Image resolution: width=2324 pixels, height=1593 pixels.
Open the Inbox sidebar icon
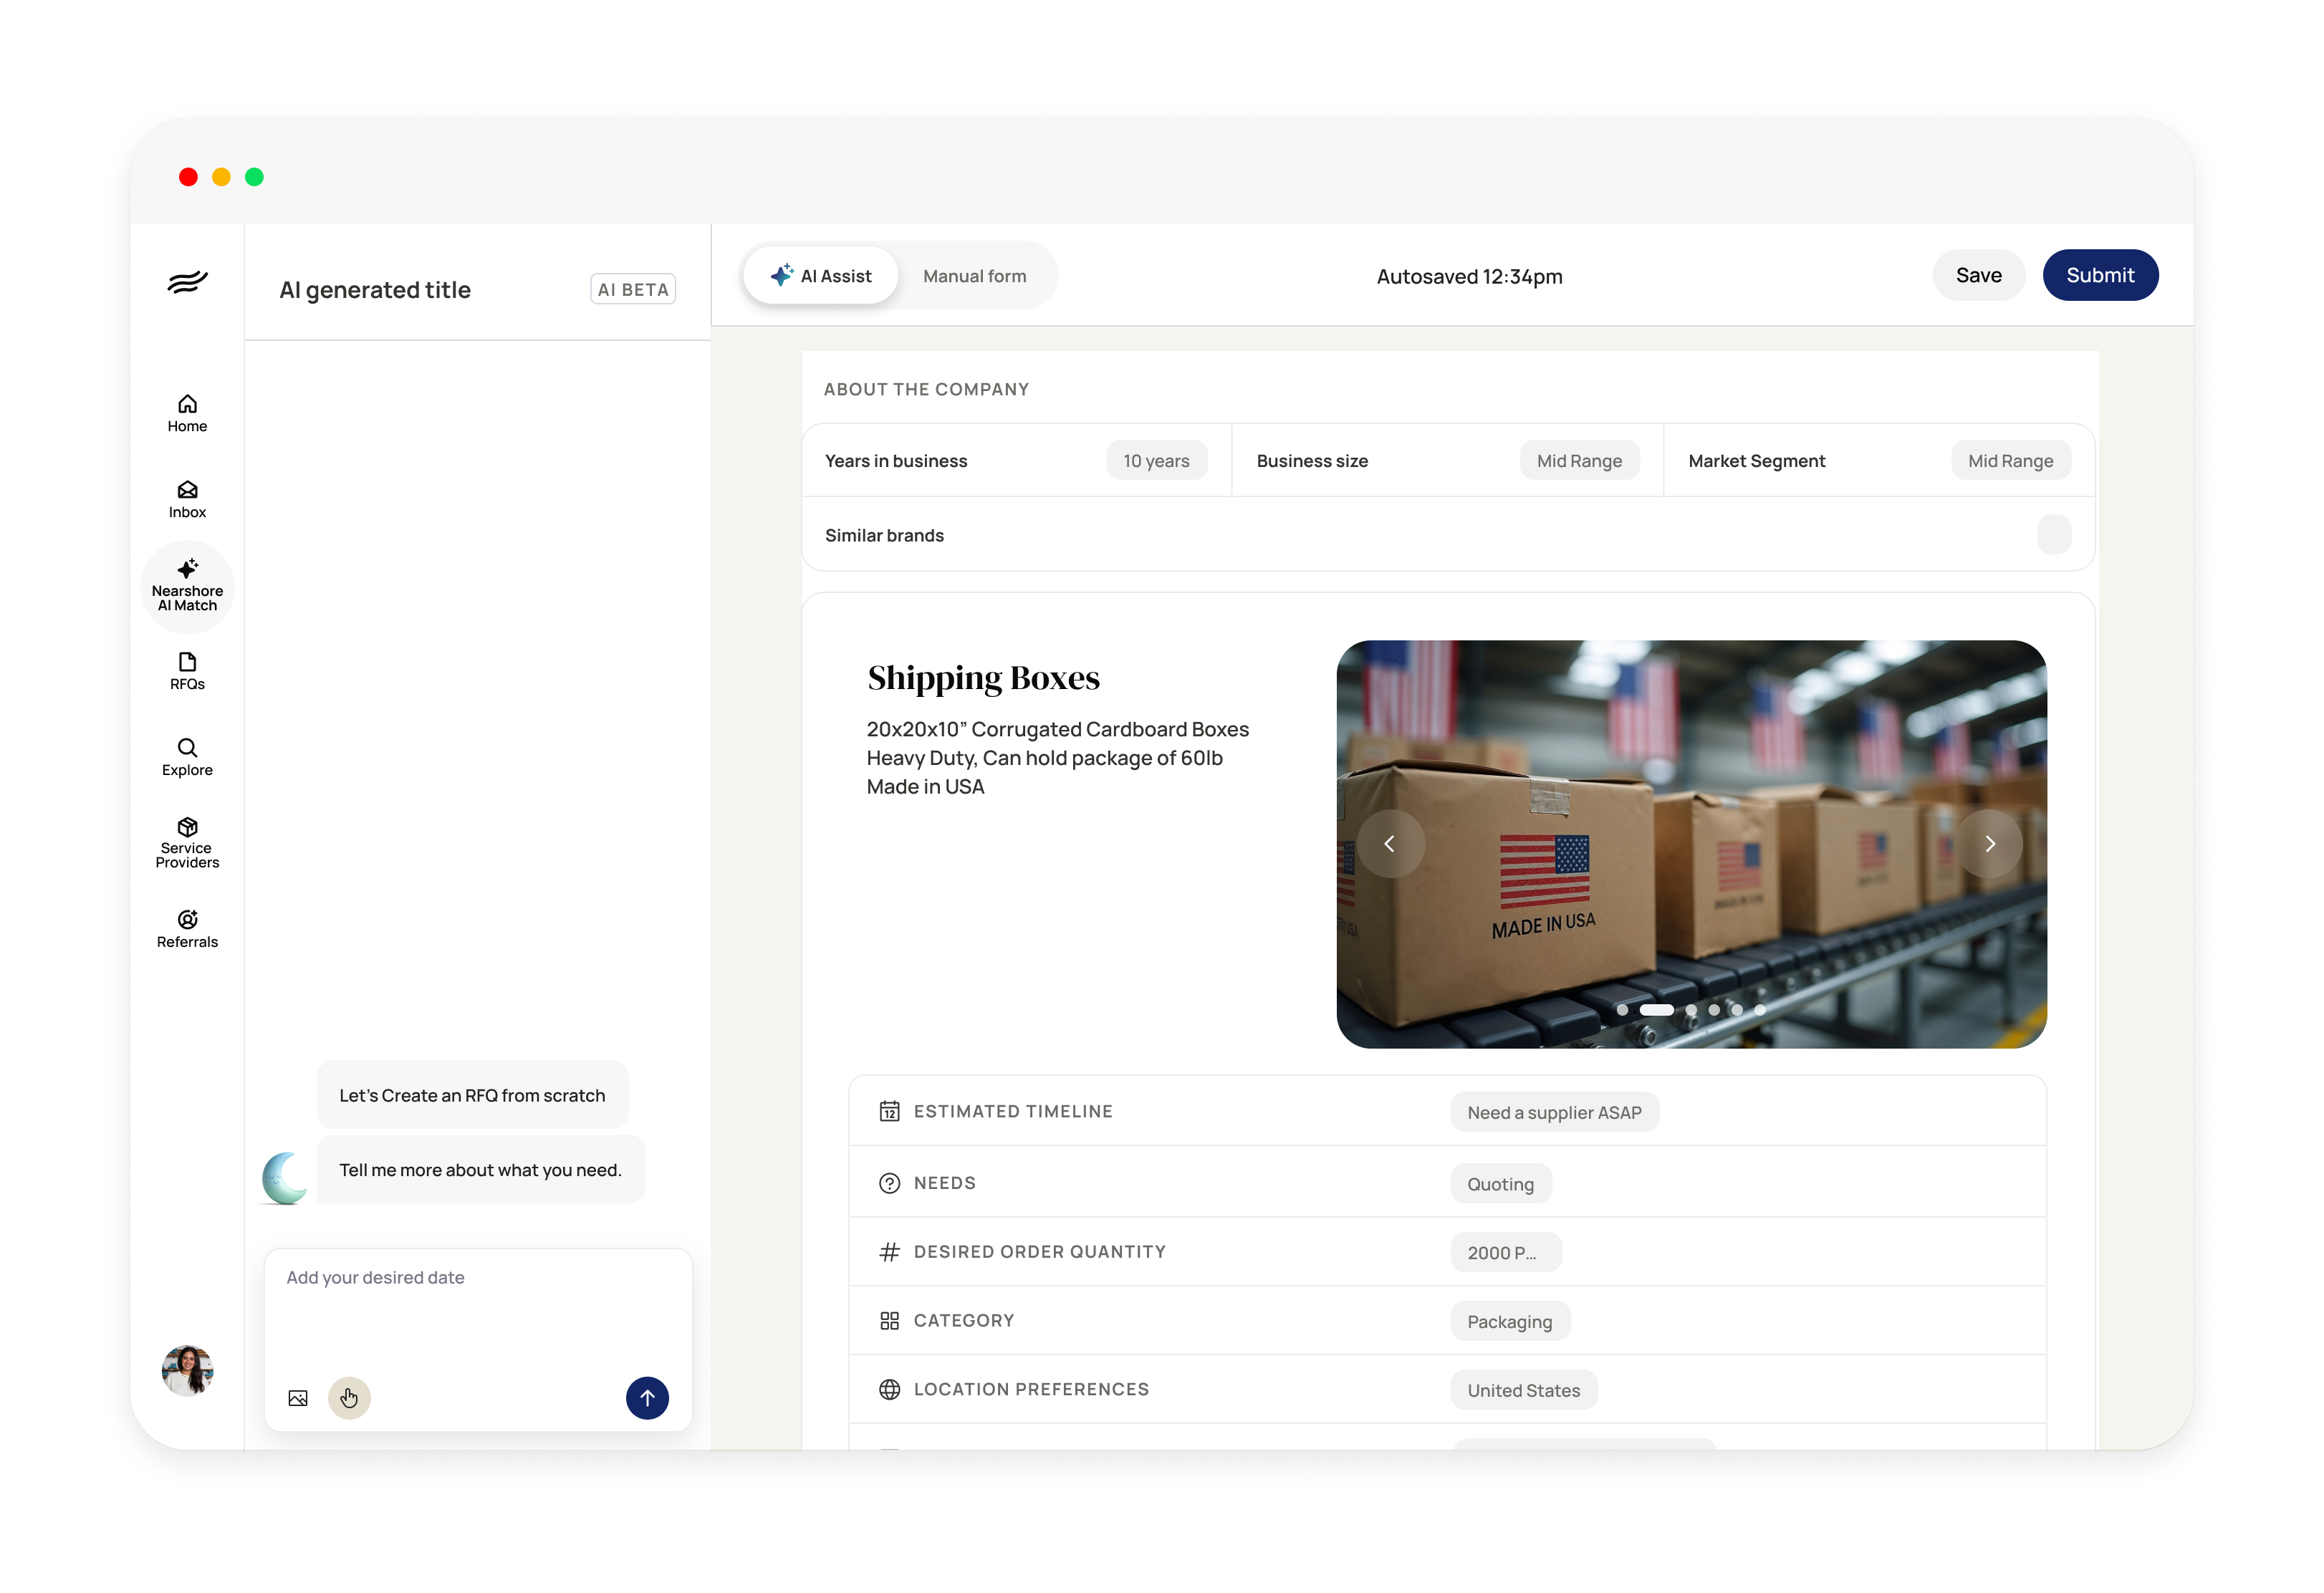click(187, 498)
